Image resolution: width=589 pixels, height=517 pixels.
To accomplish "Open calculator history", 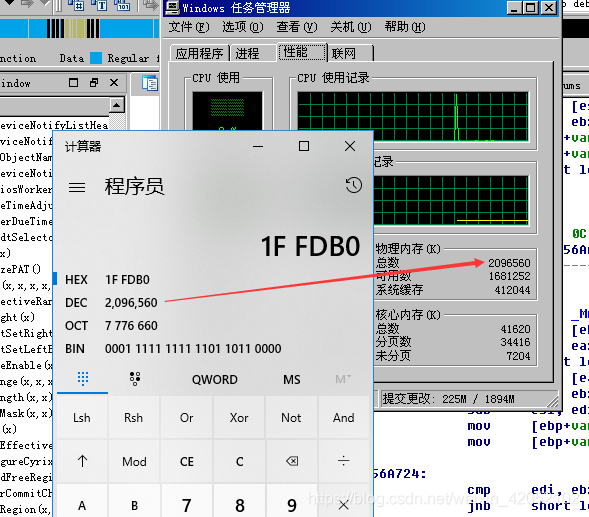I will coord(353,185).
